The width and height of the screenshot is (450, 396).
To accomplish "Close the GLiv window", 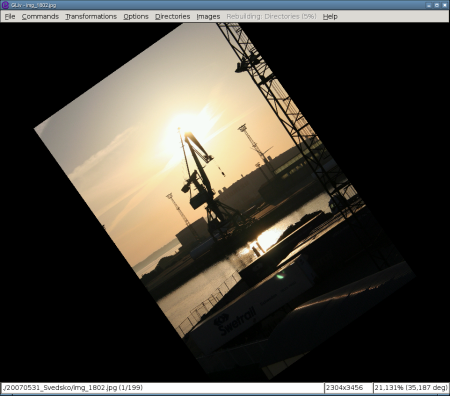I will pos(445,5).
